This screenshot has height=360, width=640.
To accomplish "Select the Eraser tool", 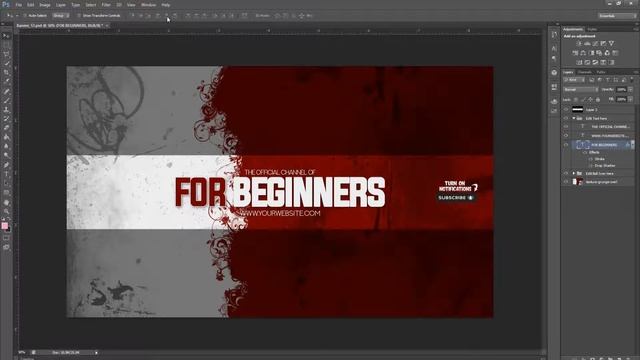I will click(6, 128).
